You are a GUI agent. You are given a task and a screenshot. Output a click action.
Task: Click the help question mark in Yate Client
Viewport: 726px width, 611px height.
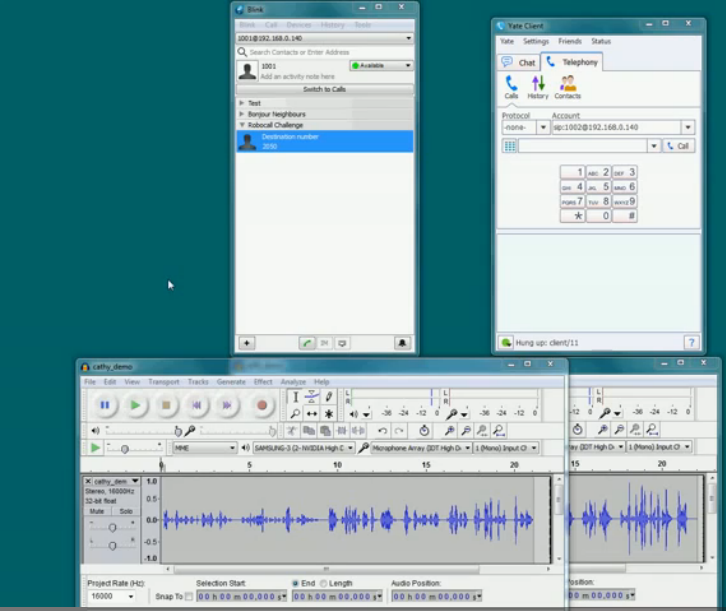click(691, 343)
